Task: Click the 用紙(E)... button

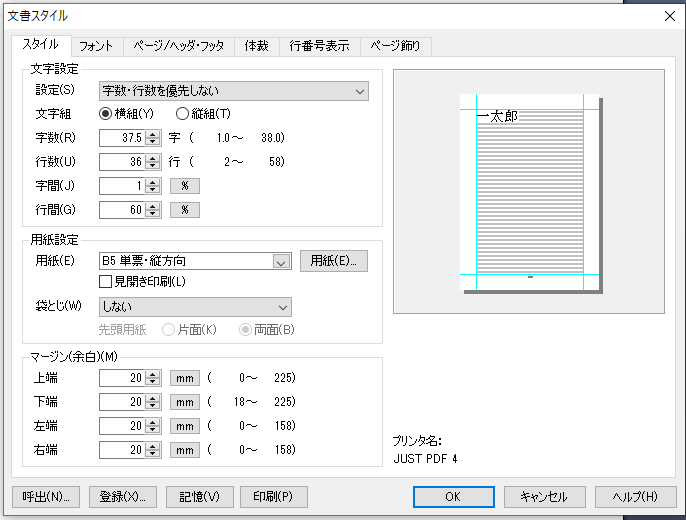Action: click(334, 262)
